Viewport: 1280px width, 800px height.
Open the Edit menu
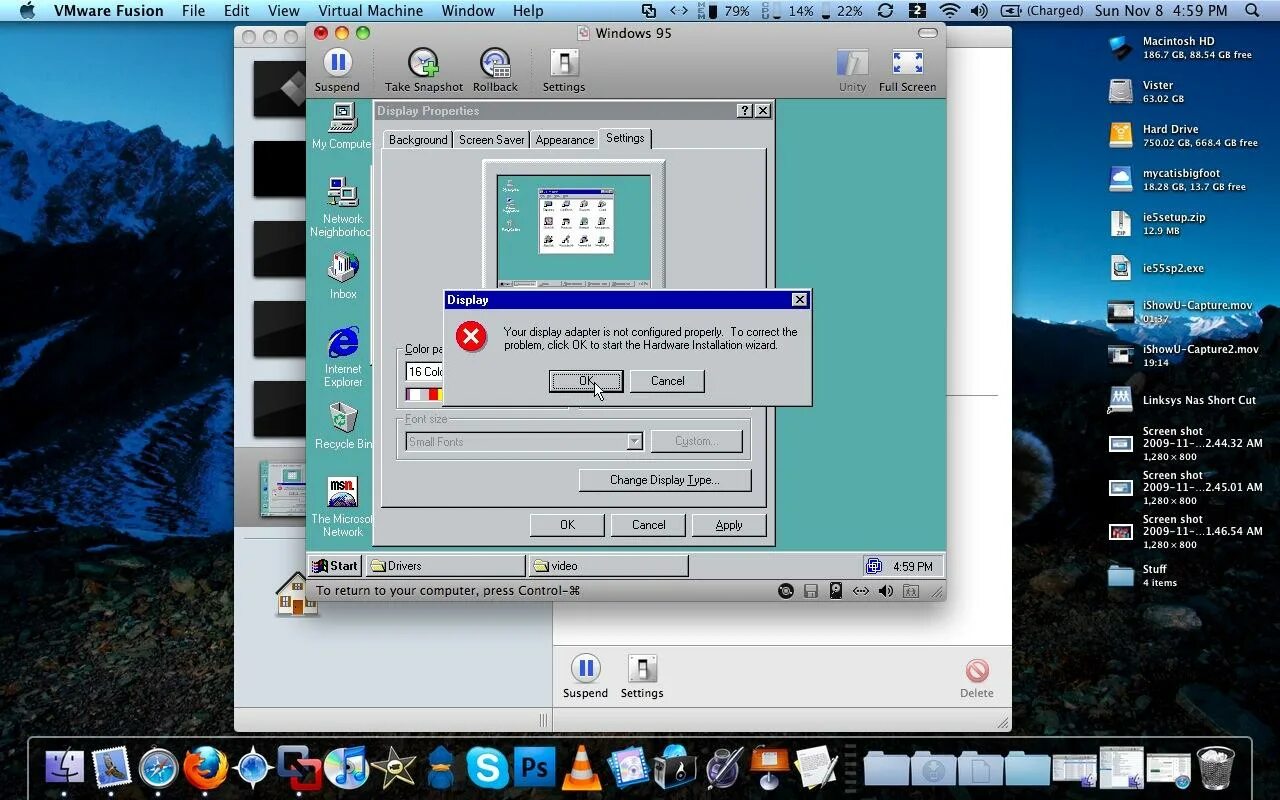coord(237,11)
